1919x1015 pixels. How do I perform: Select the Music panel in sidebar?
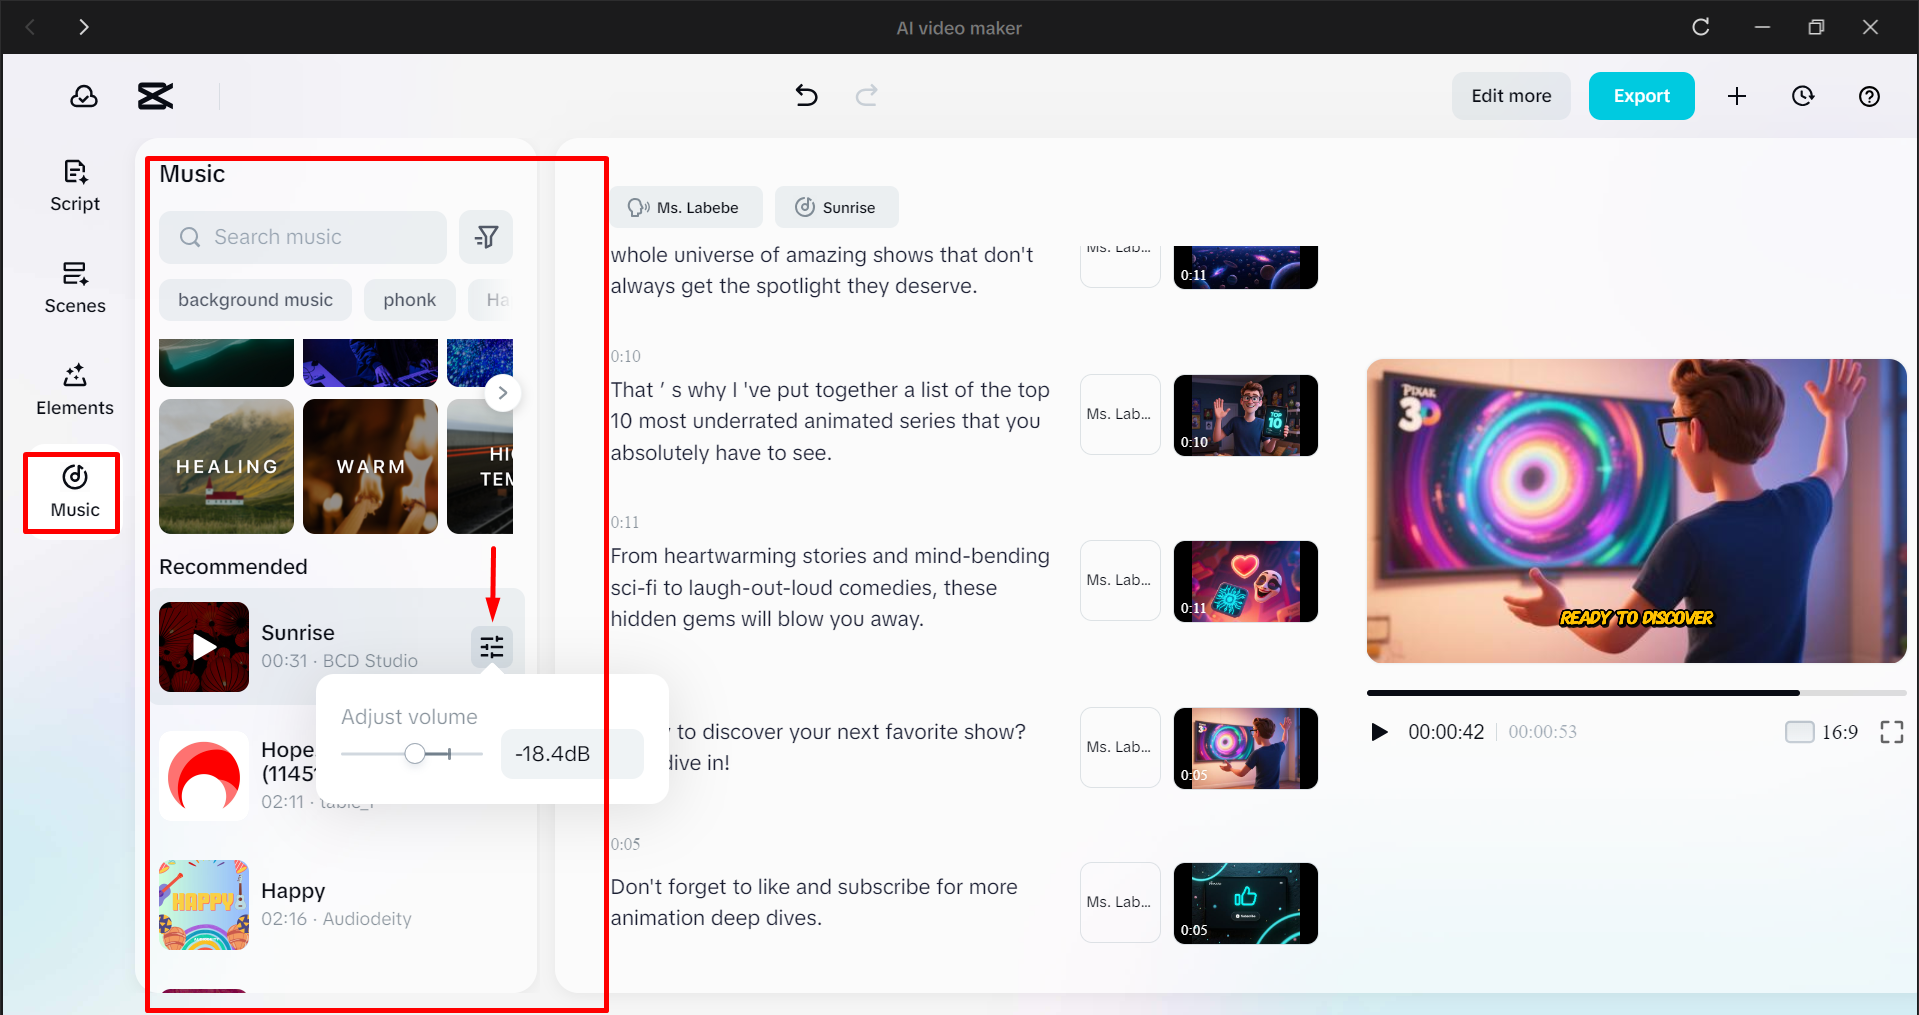click(71, 492)
